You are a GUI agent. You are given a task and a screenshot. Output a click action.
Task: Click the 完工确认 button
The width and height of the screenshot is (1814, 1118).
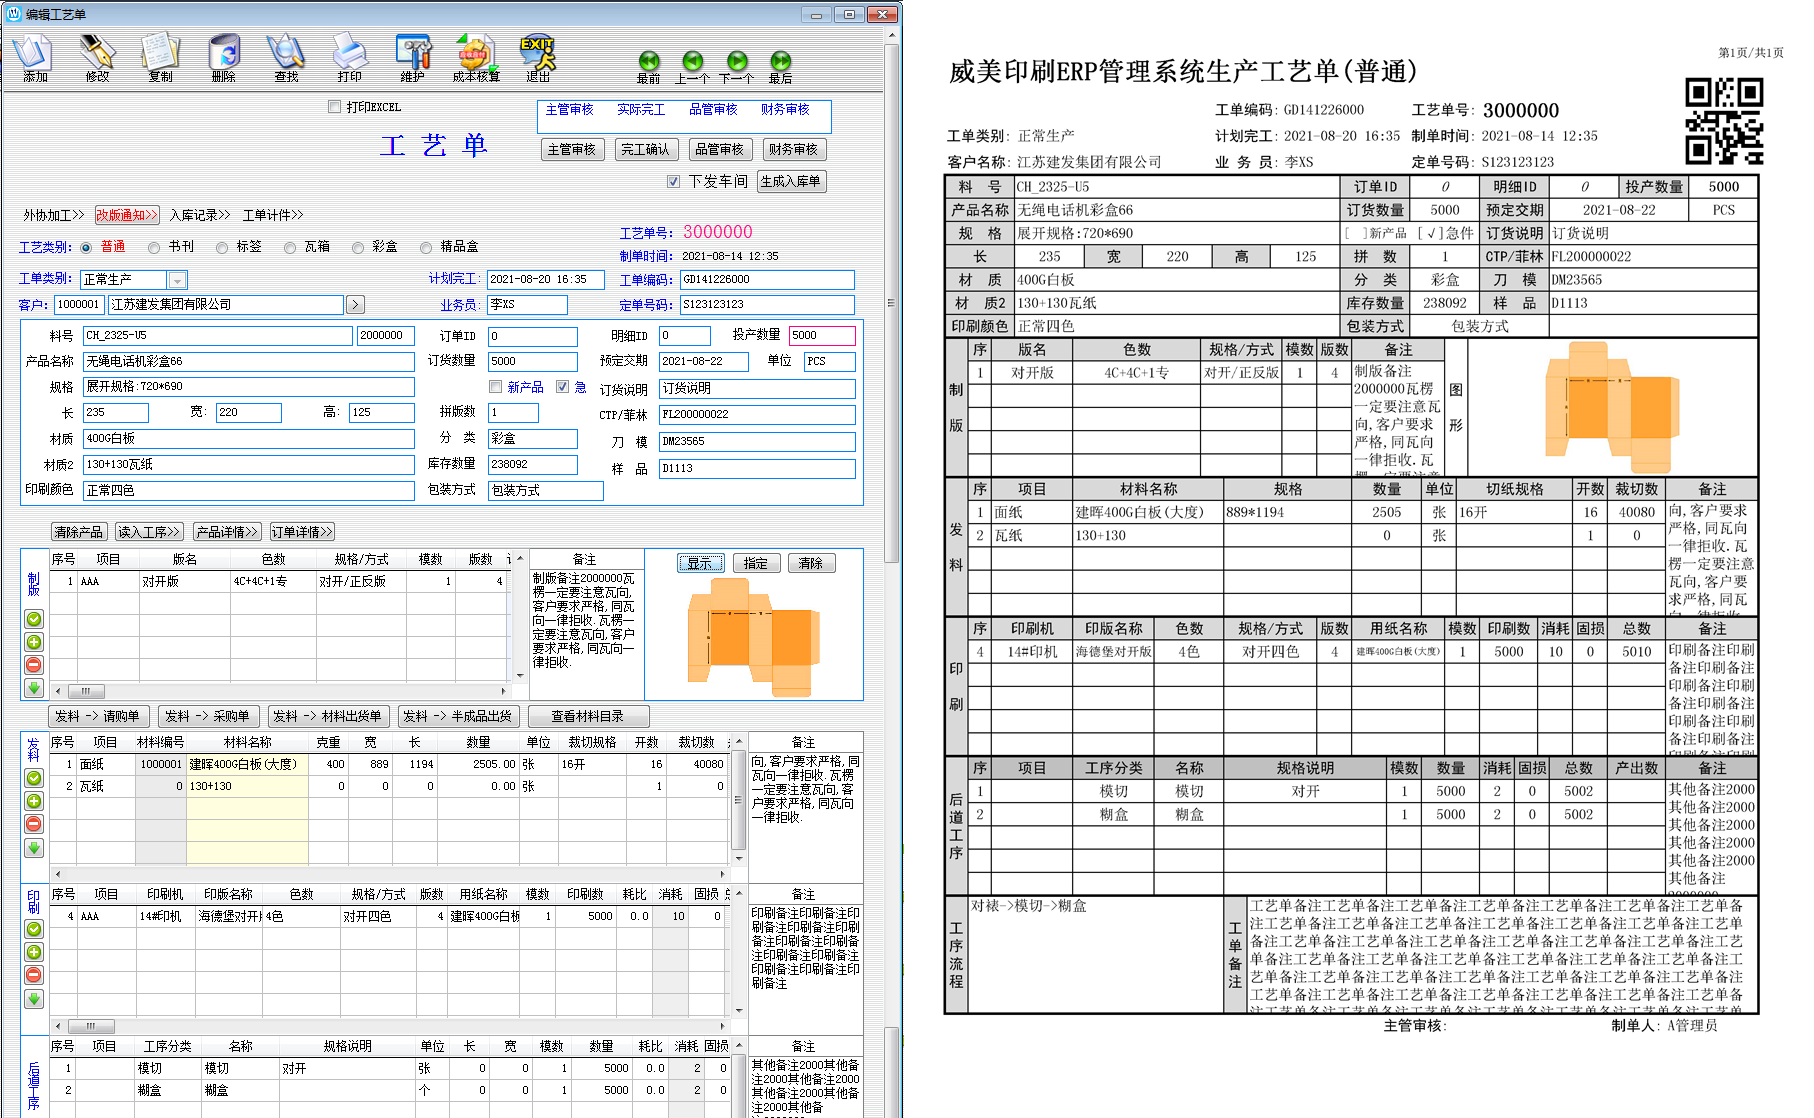click(x=646, y=150)
